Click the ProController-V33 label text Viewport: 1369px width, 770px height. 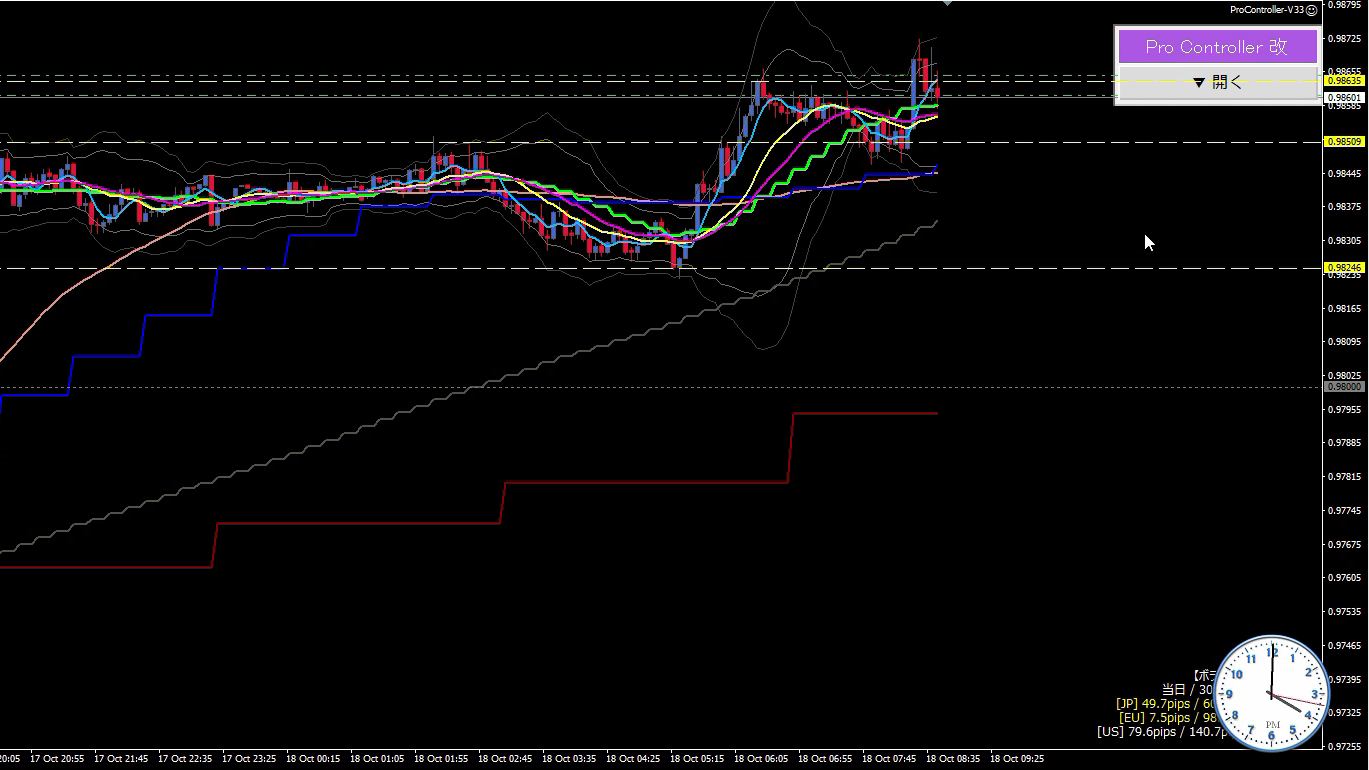click(1266, 10)
